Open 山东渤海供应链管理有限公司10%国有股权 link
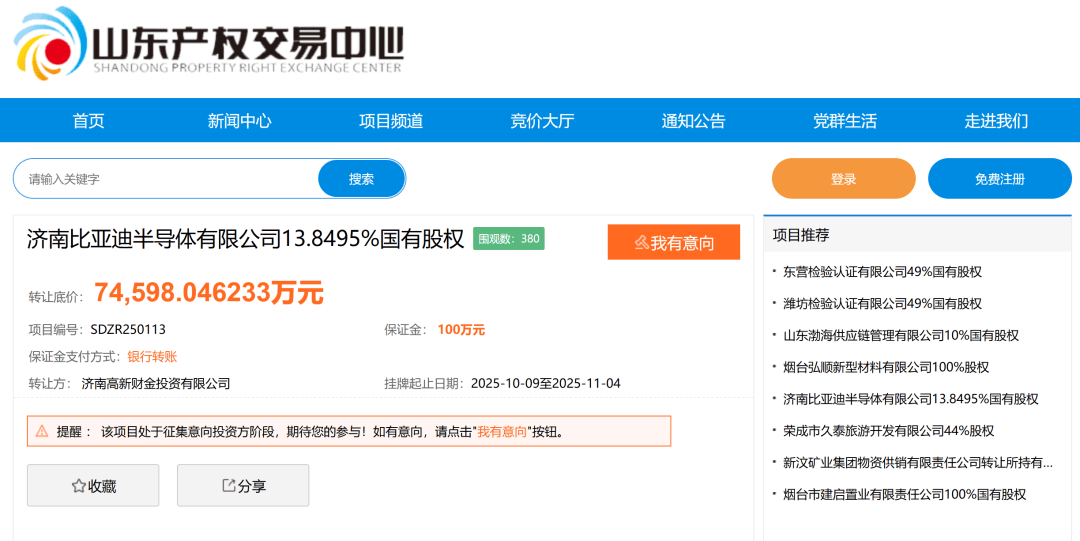 click(901, 335)
